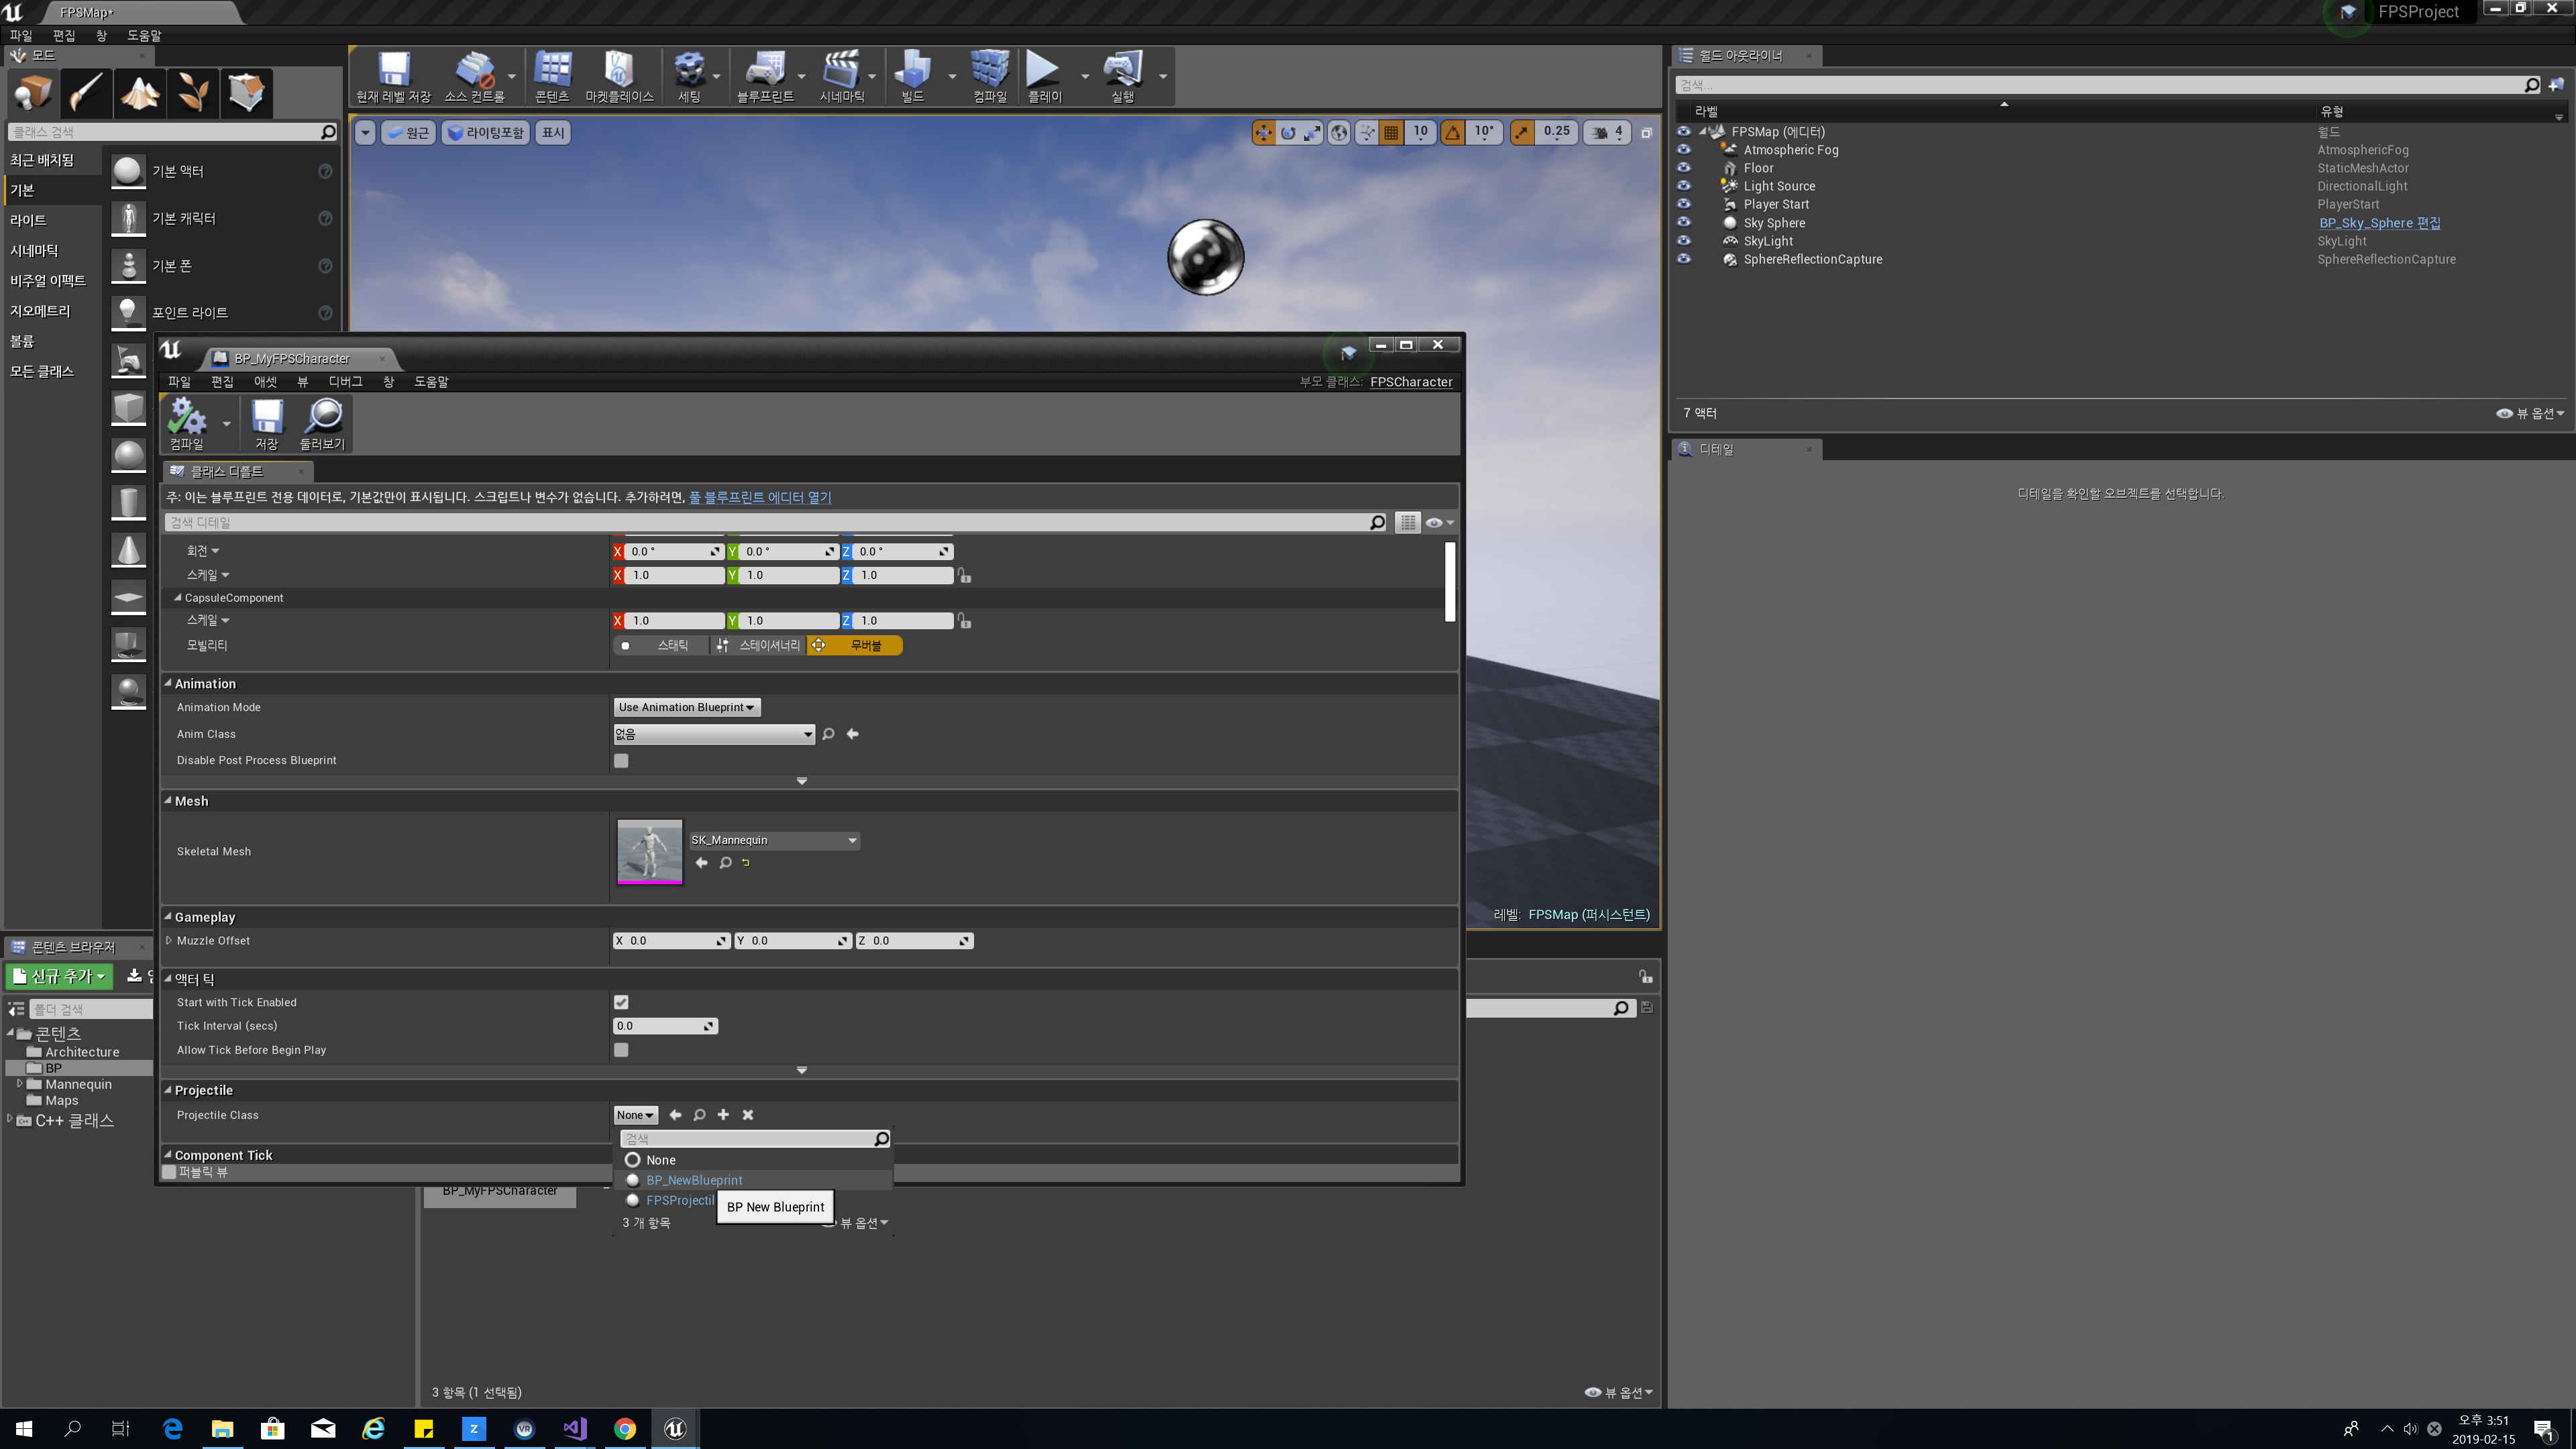
Task: Clear Projectile Class with X icon
Action: pos(747,1115)
